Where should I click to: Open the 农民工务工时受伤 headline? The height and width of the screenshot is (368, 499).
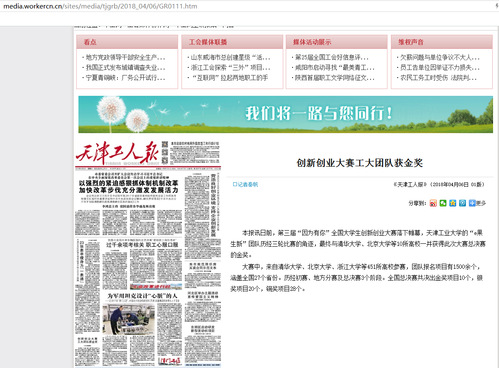pyautogui.click(x=437, y=78)
